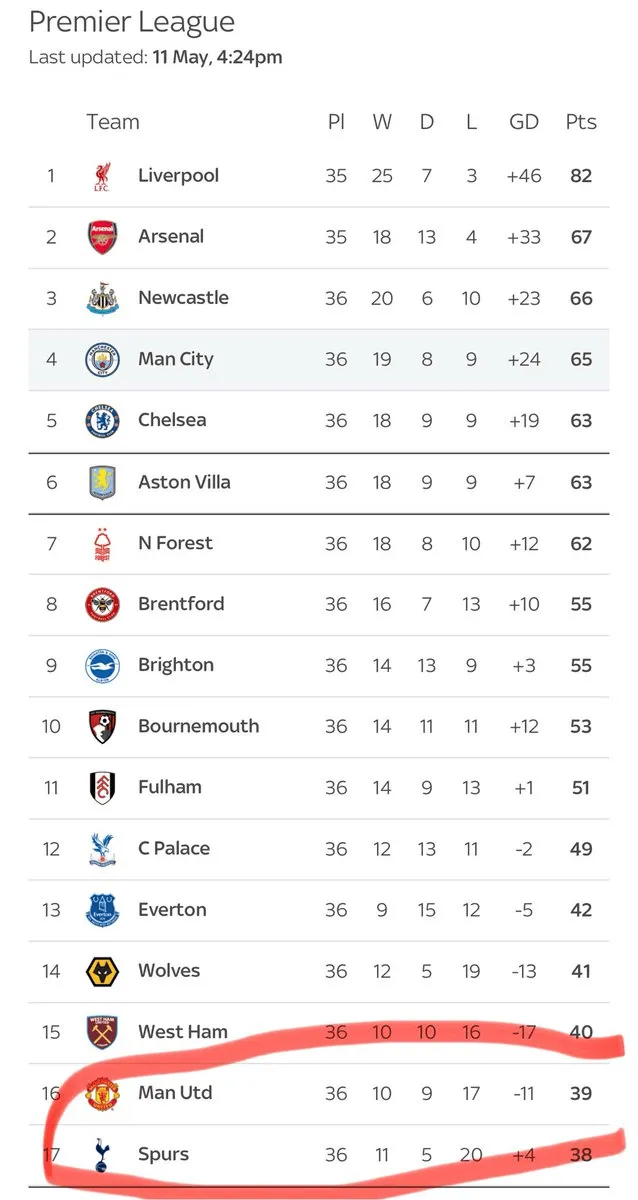Click the Liverpool club crest
The height and width of the screenshot is (1200, 638).
pyautogui.click(x=102, y=176)
